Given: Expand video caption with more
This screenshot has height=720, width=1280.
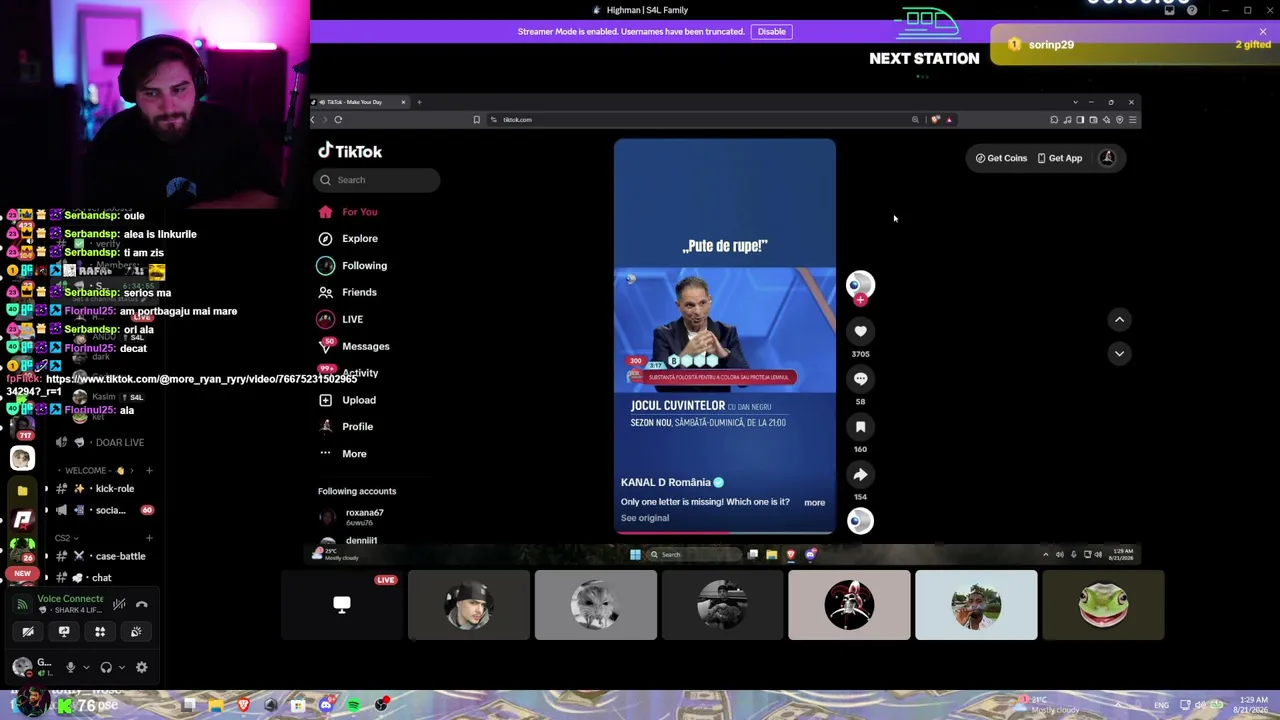Looking at the screenshot, I should 814,502.
